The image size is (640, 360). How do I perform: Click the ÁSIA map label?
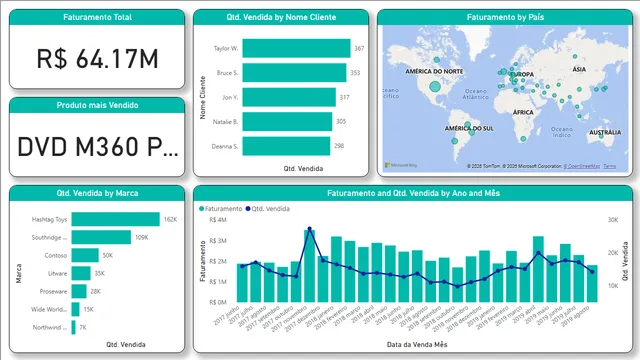click(x=579, y=69)
